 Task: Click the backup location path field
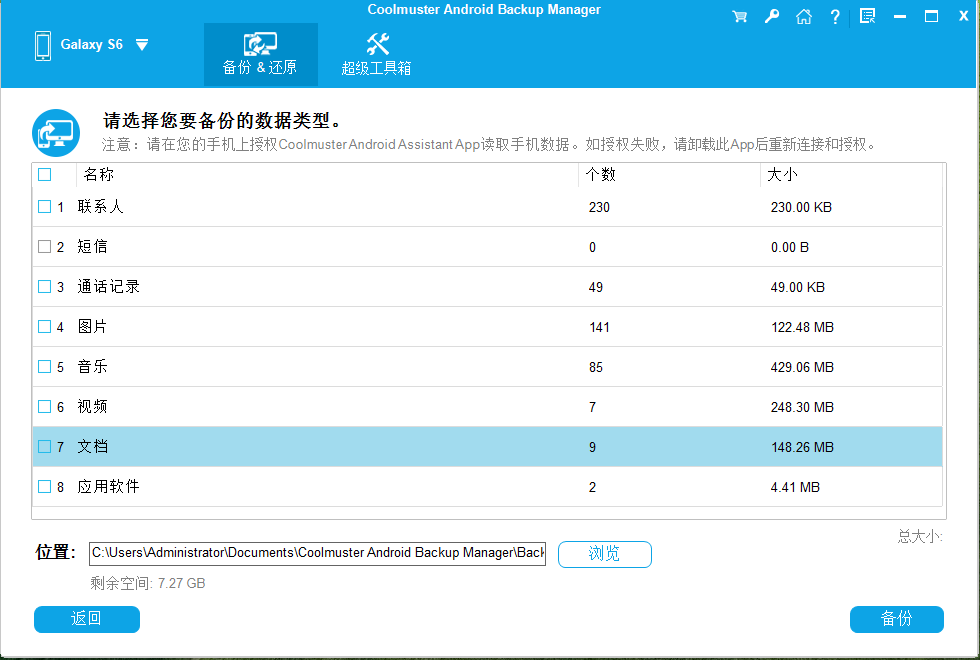[318, 554]
